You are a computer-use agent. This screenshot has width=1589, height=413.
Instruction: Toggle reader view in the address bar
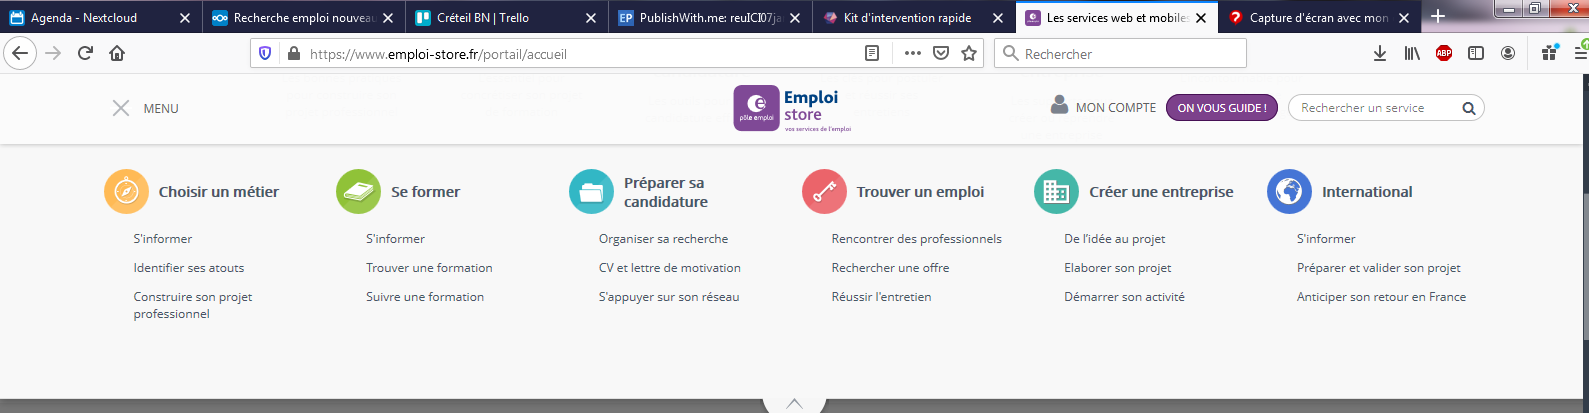(872, 54)
